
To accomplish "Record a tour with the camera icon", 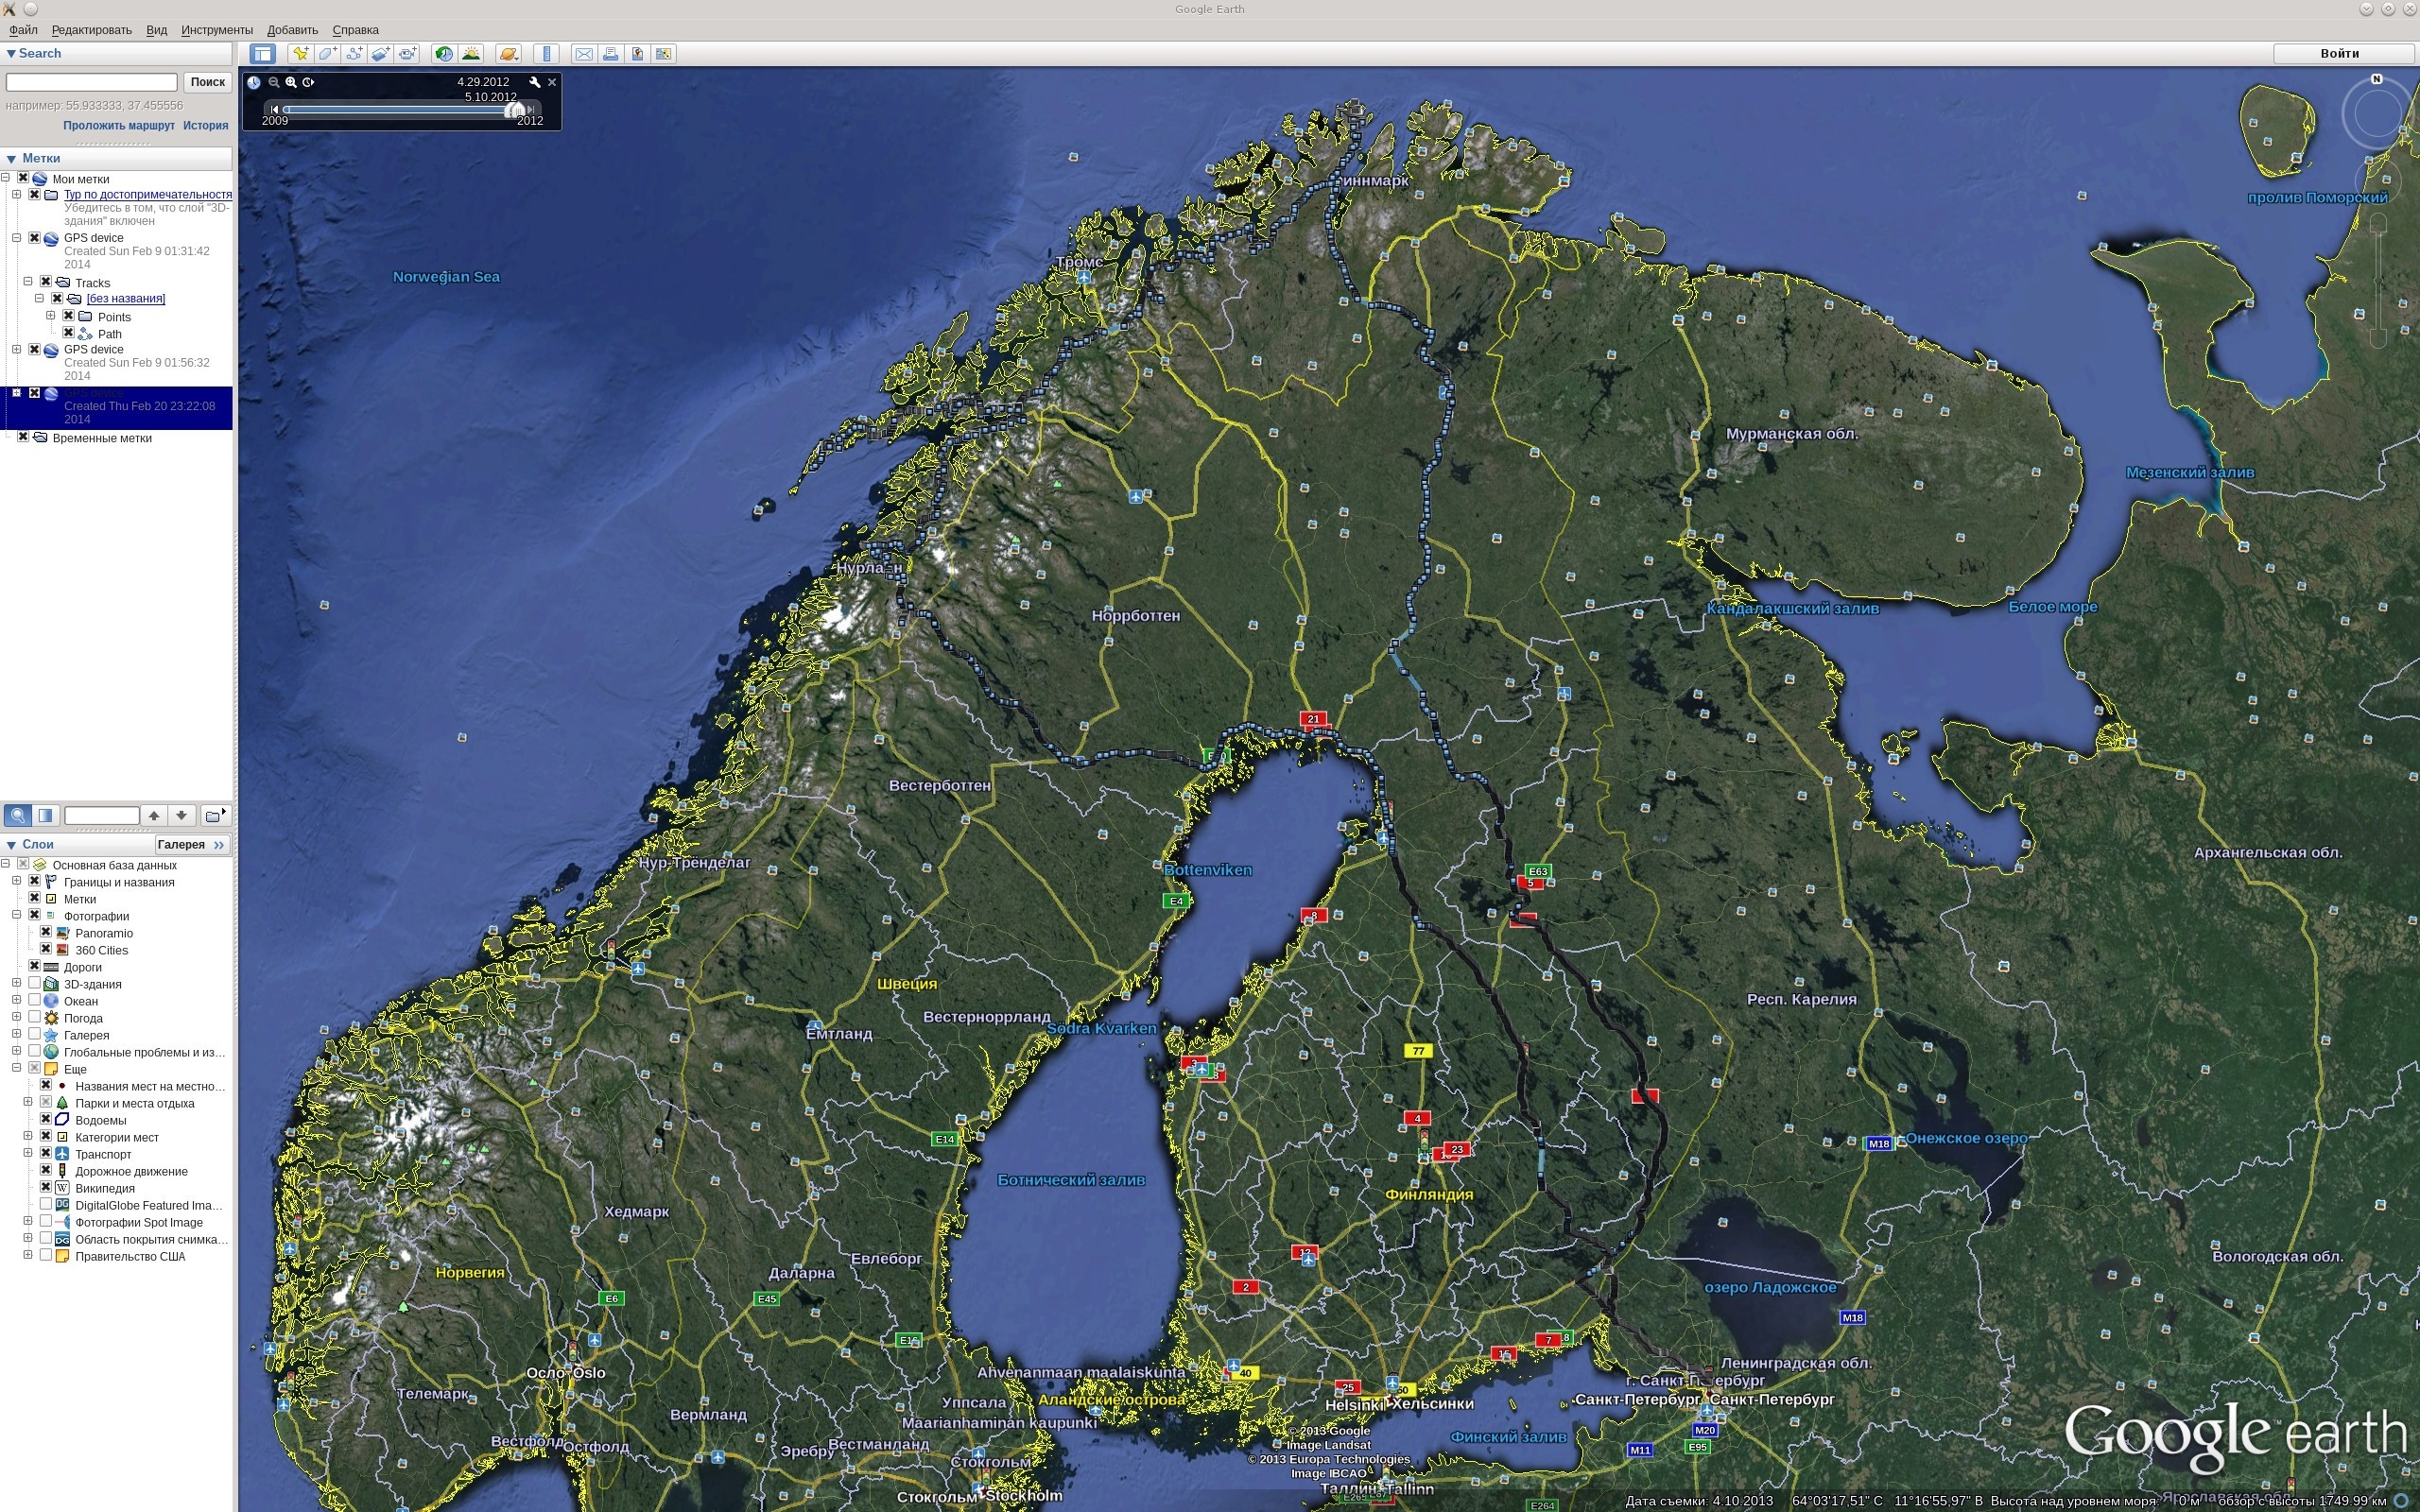I will 408,54.
